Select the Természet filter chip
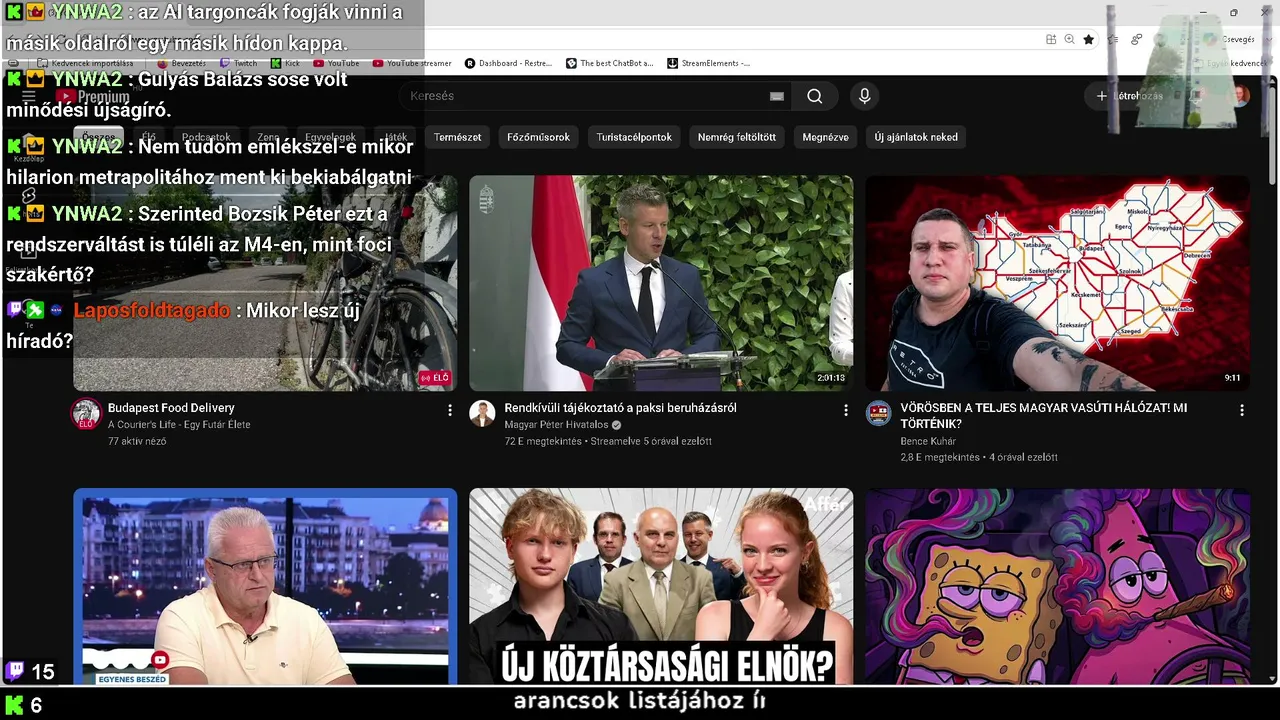Viewport: 1280px width, 720px height. [x=457, y=137]
